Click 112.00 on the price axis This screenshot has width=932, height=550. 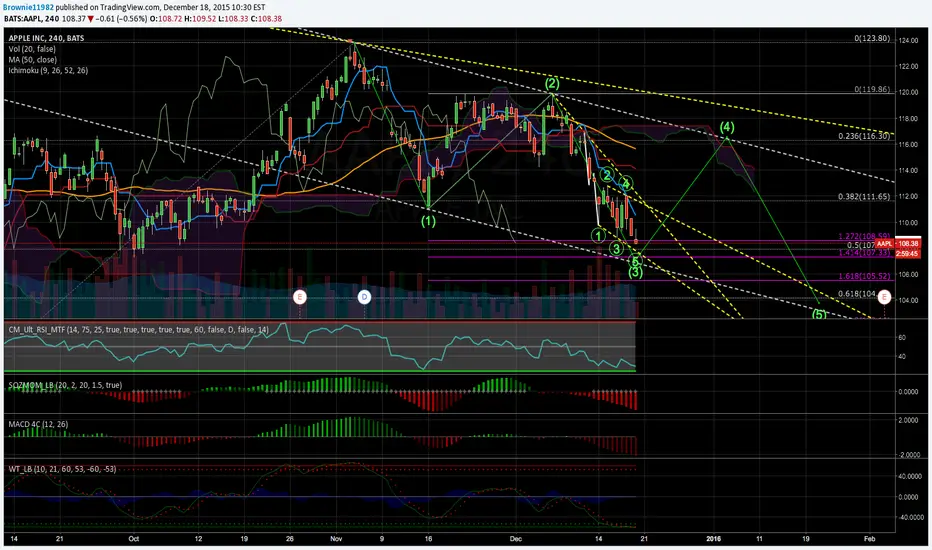coord(908,197)
